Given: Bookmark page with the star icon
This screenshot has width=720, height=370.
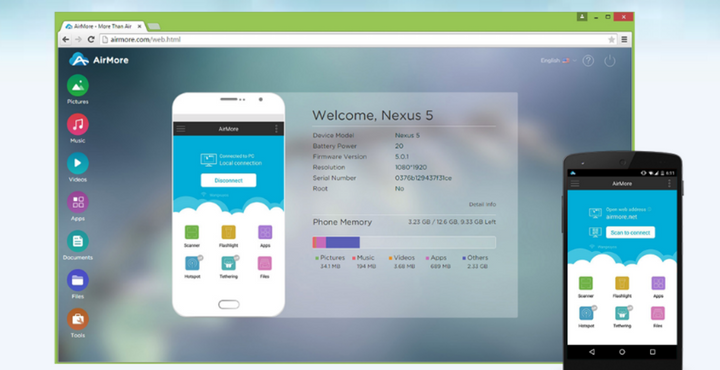Looking at the screenshot, I should pos(611,39).
